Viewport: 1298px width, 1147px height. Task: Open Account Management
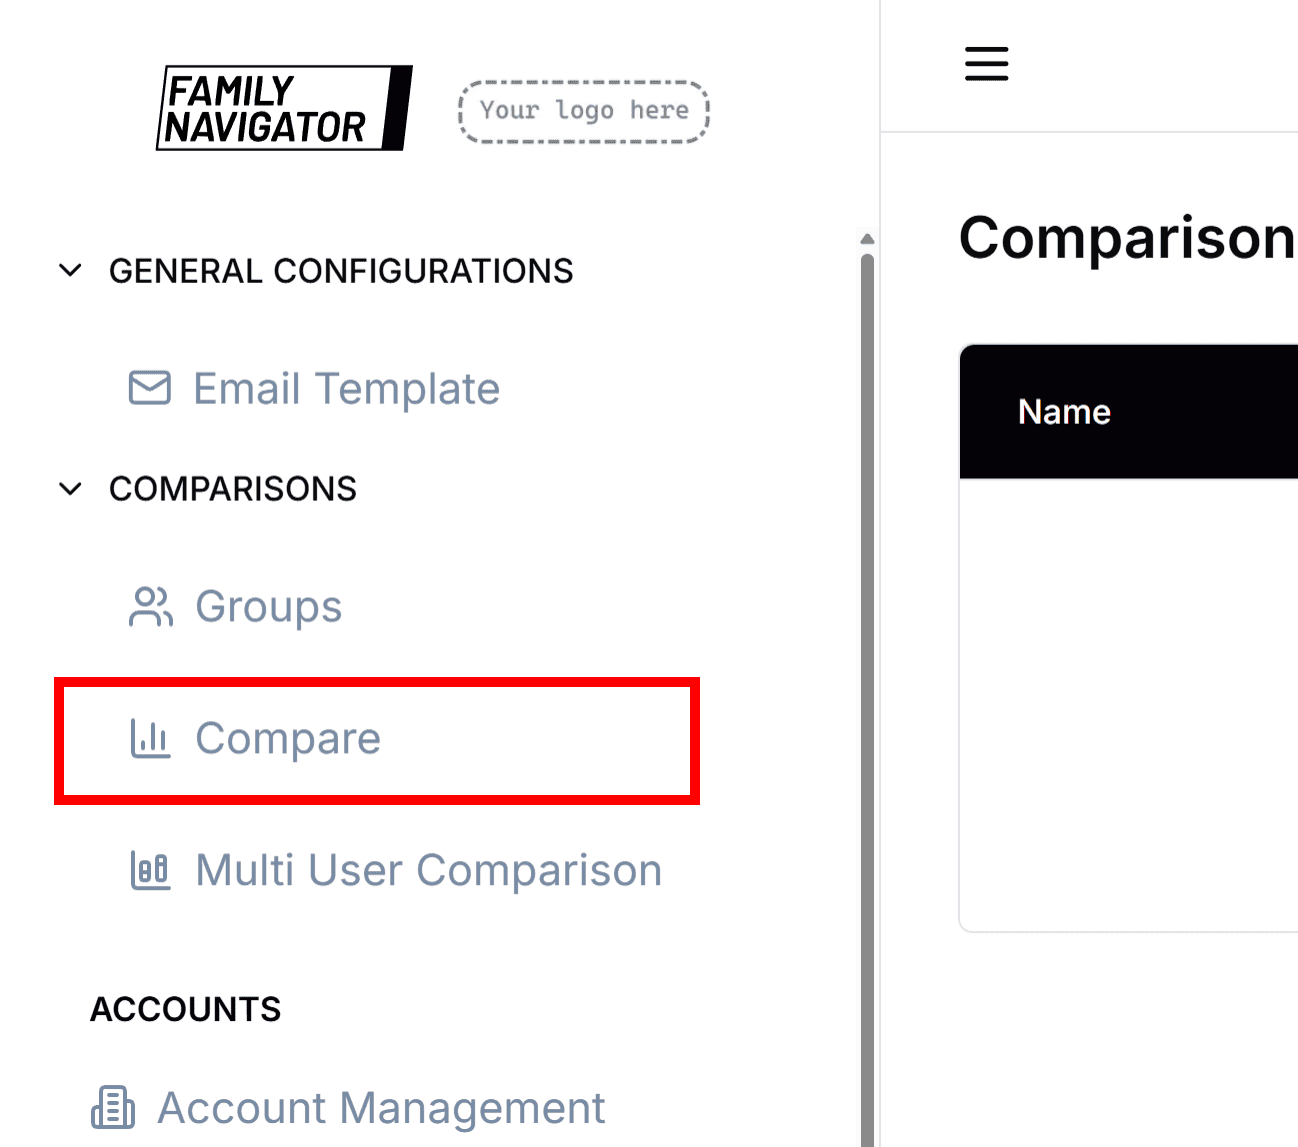tap(381, 1107)
